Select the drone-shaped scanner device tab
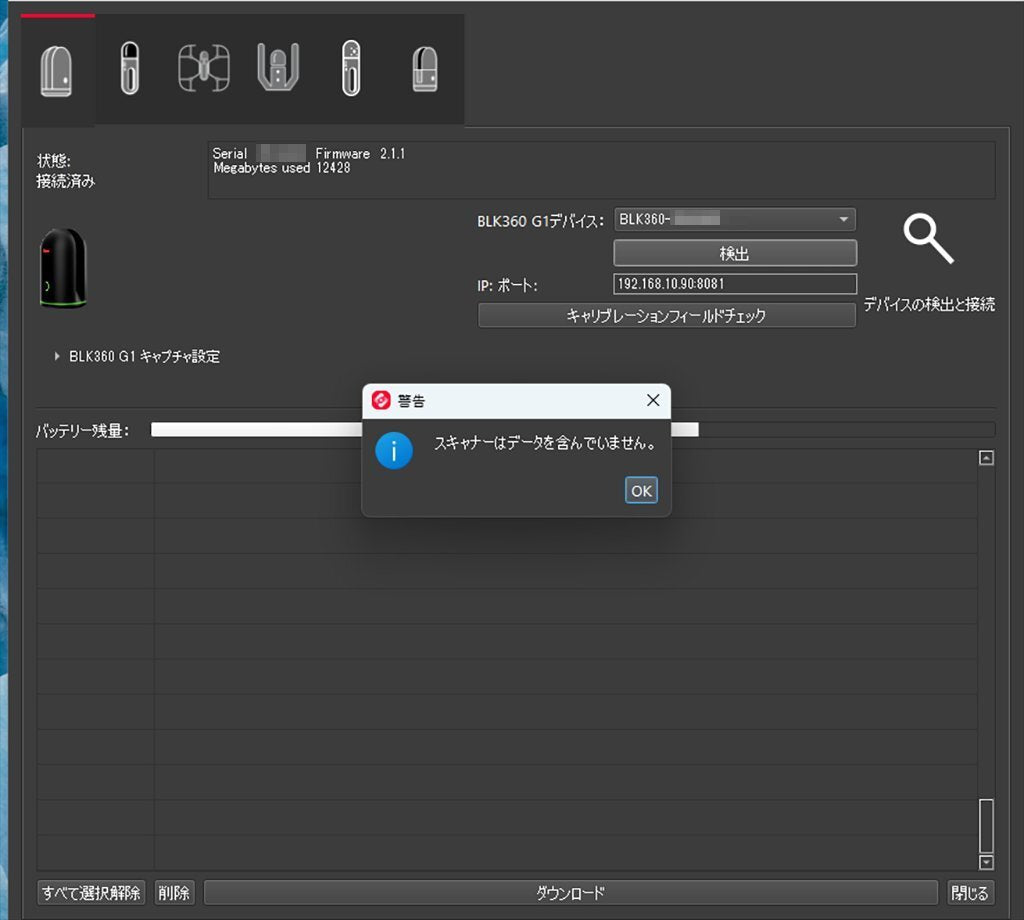Image resolution: width=1024 pixels, height=920 pixels. (204, 68)
